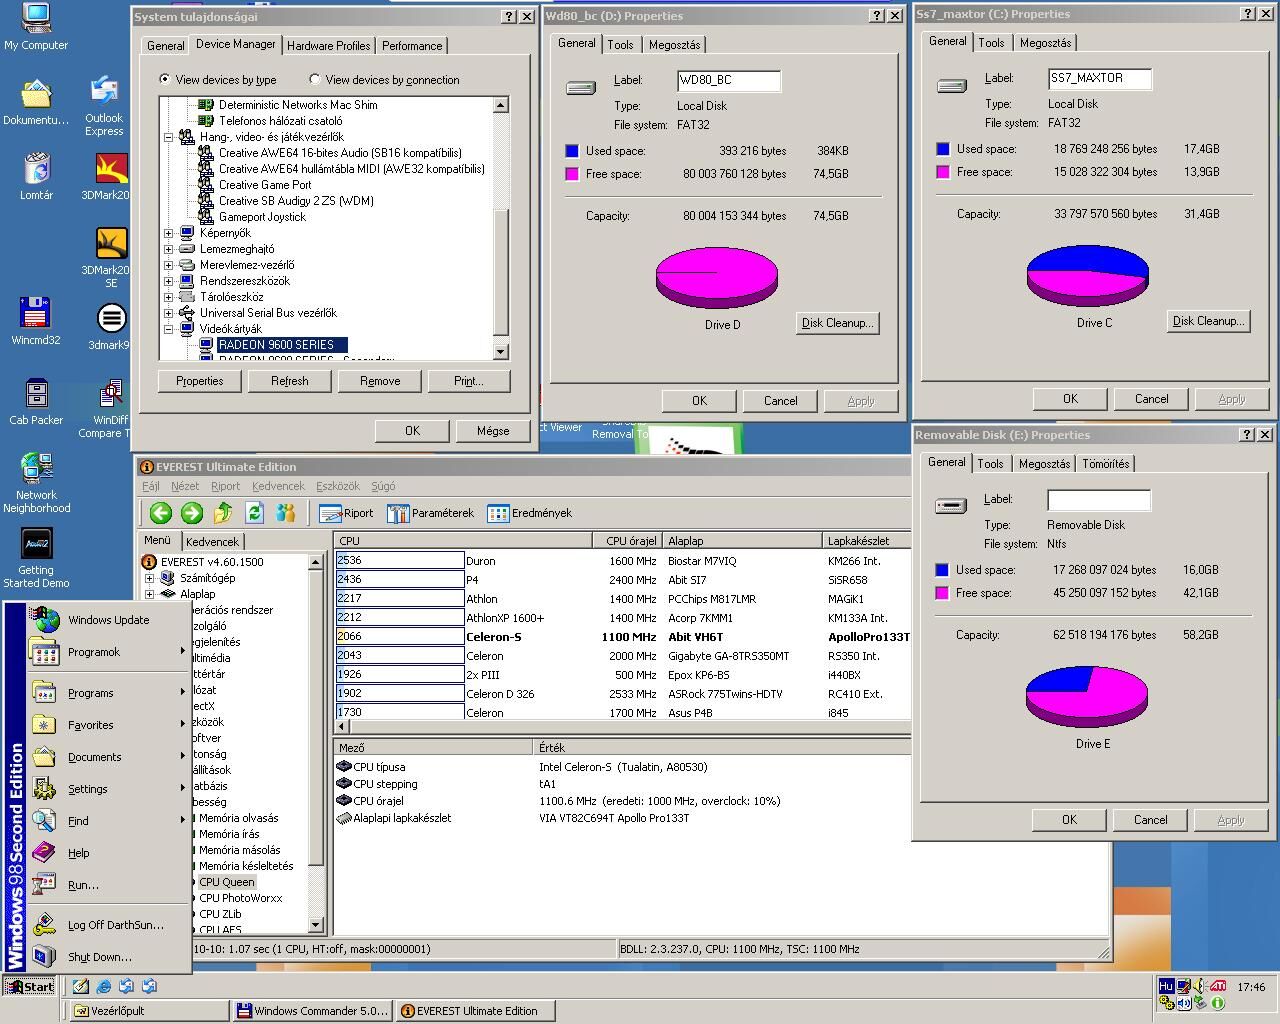Expand Universal Serial Bus vezérlők node
Viewport: 1280px width, 1024px height.
click(168, 313)
